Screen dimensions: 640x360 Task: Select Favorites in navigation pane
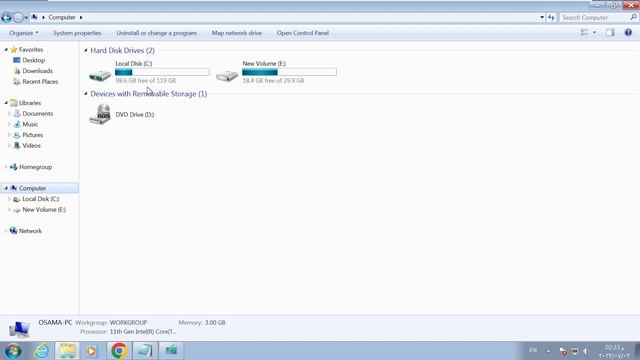[31, 49]
